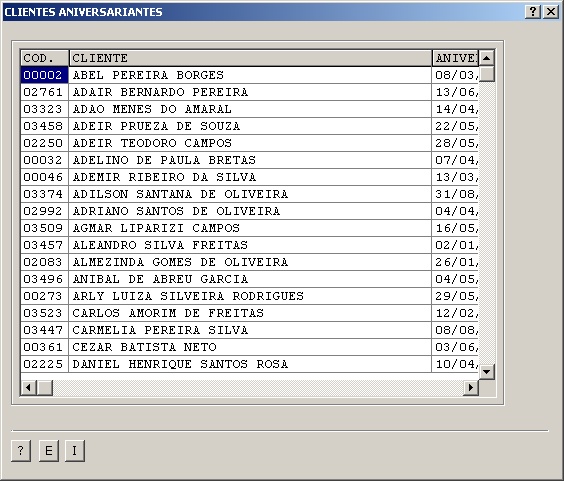Select ALEANDRO SILVA FREITAS row
The image size is (564, 481).
click(250, 245)
